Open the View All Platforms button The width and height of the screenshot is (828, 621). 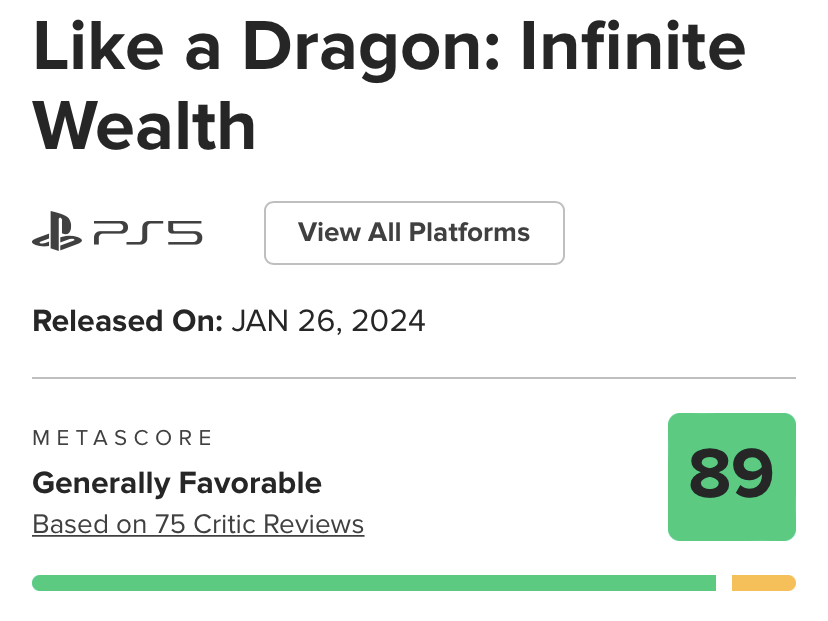point(414,233)
